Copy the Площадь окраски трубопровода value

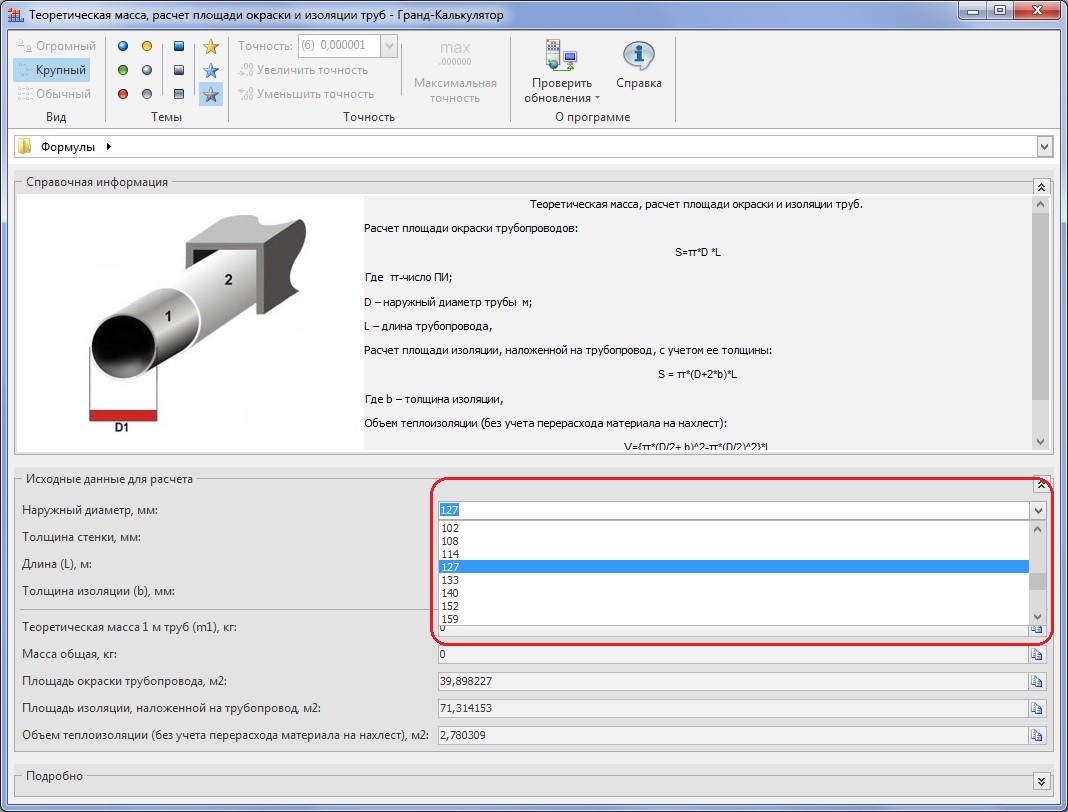point(1037,681)
